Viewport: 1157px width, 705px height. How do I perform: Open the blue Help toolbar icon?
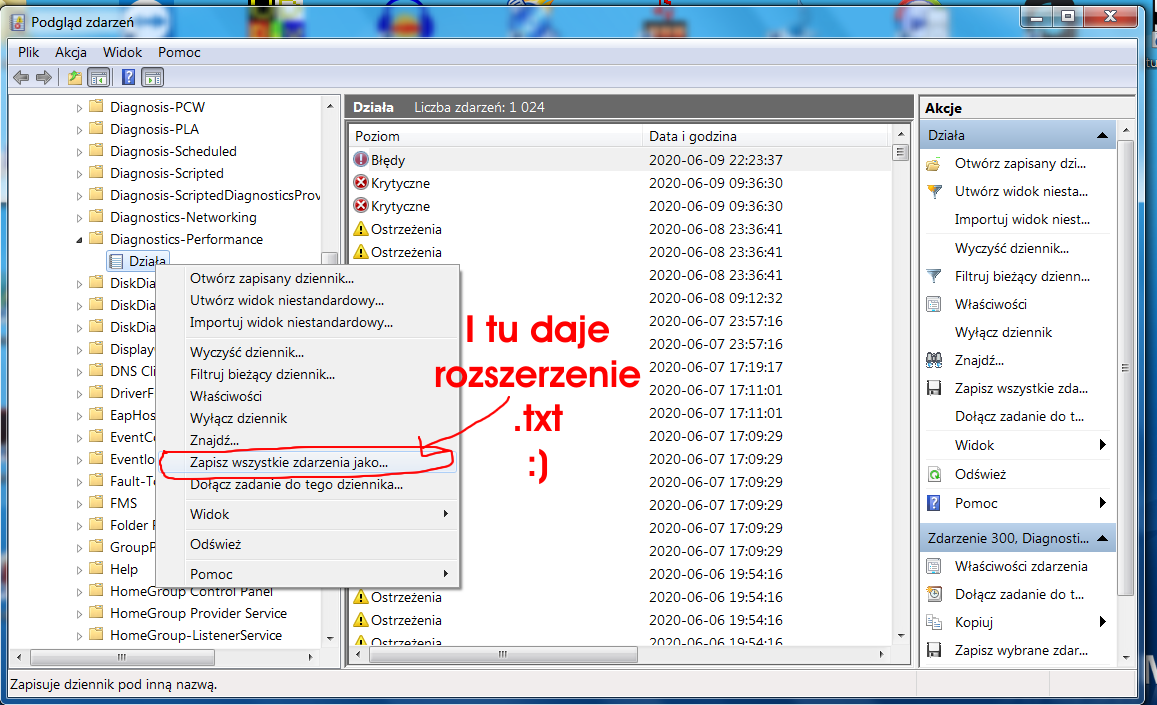(128, 77)
